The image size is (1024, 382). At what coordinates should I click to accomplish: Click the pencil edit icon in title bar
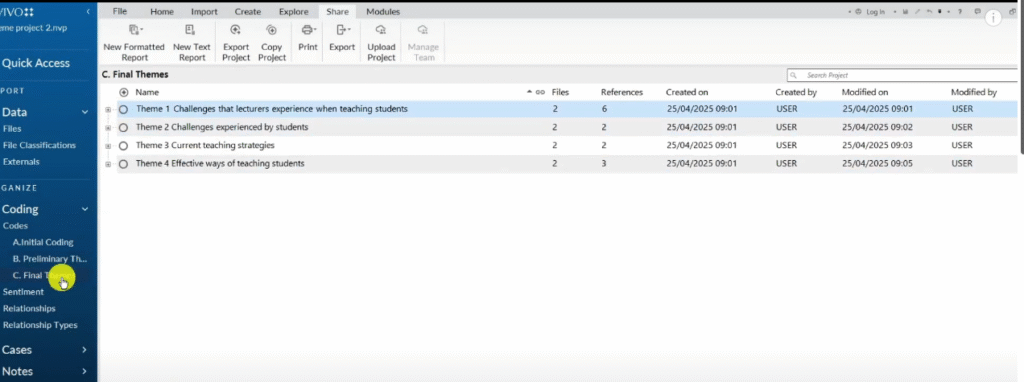[x=918, y=12]
